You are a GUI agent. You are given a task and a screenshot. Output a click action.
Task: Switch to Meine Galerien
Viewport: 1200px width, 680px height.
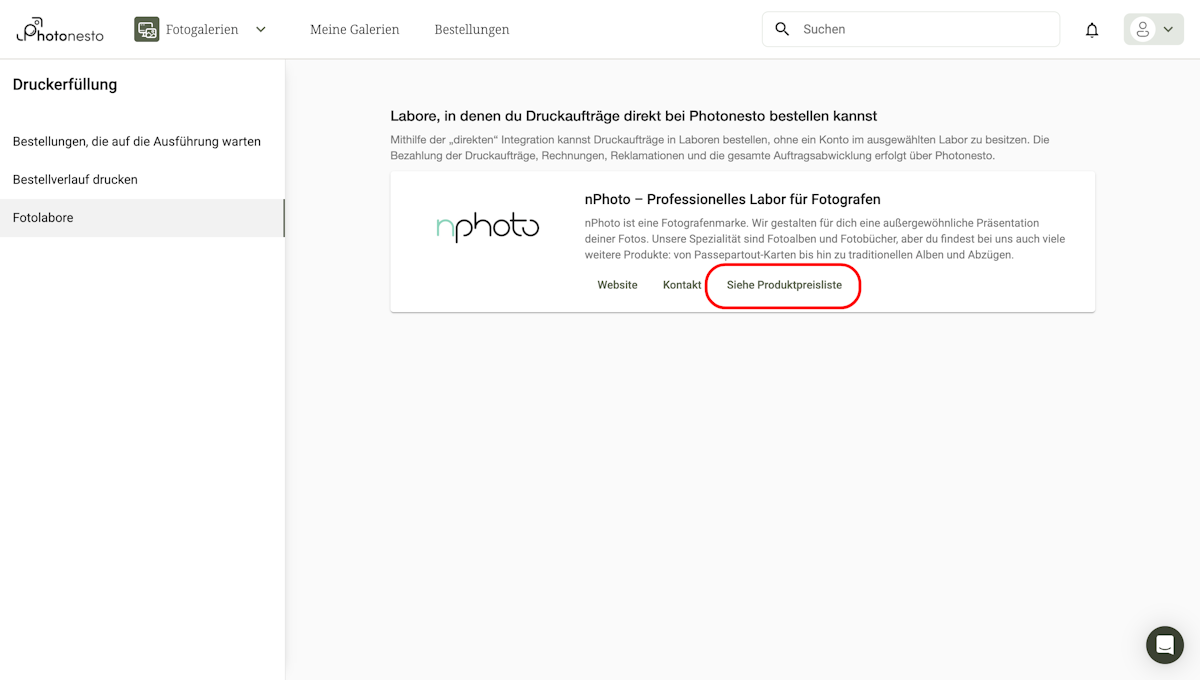354,29
